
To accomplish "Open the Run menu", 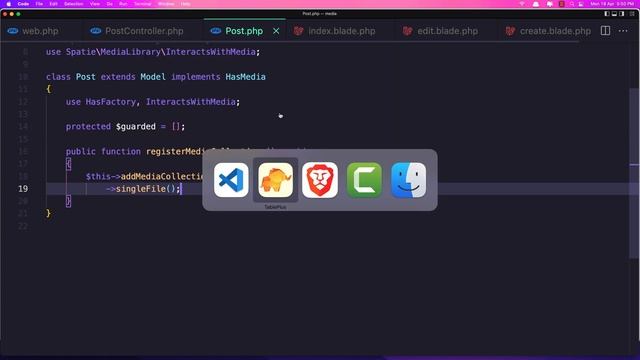I will pyautogui.click(x=123, y=4).
